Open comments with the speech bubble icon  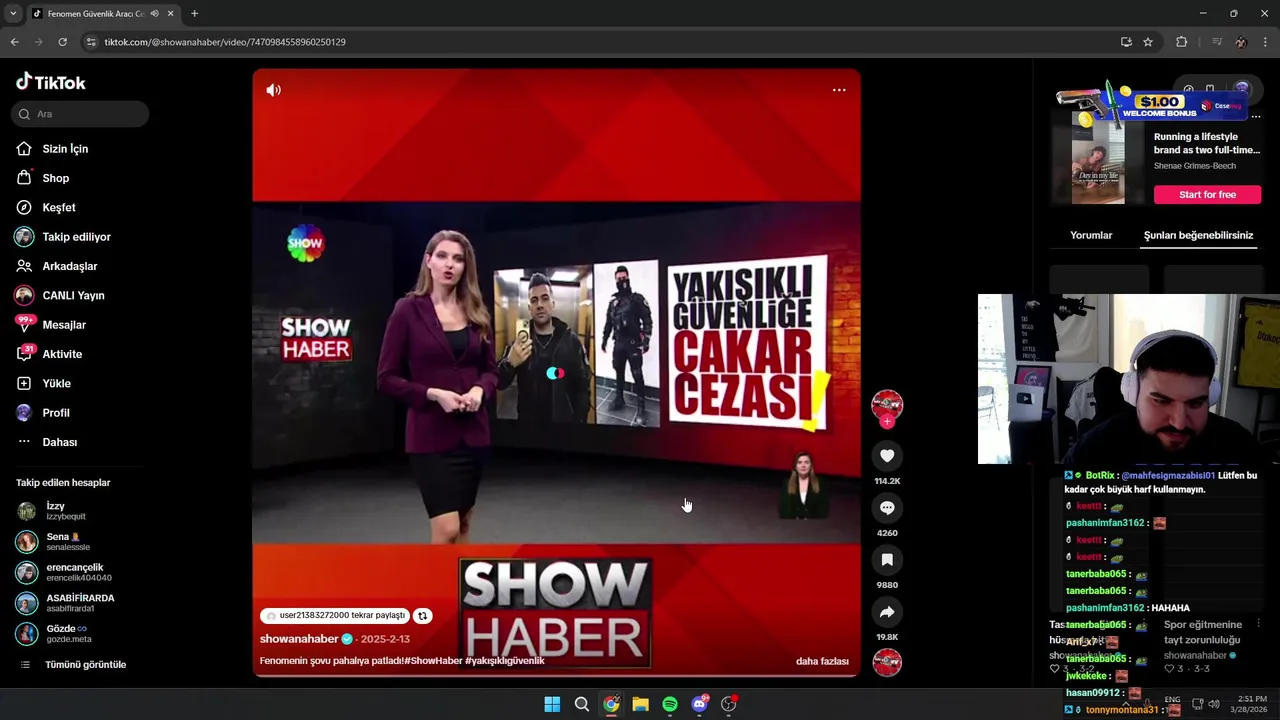887,508
